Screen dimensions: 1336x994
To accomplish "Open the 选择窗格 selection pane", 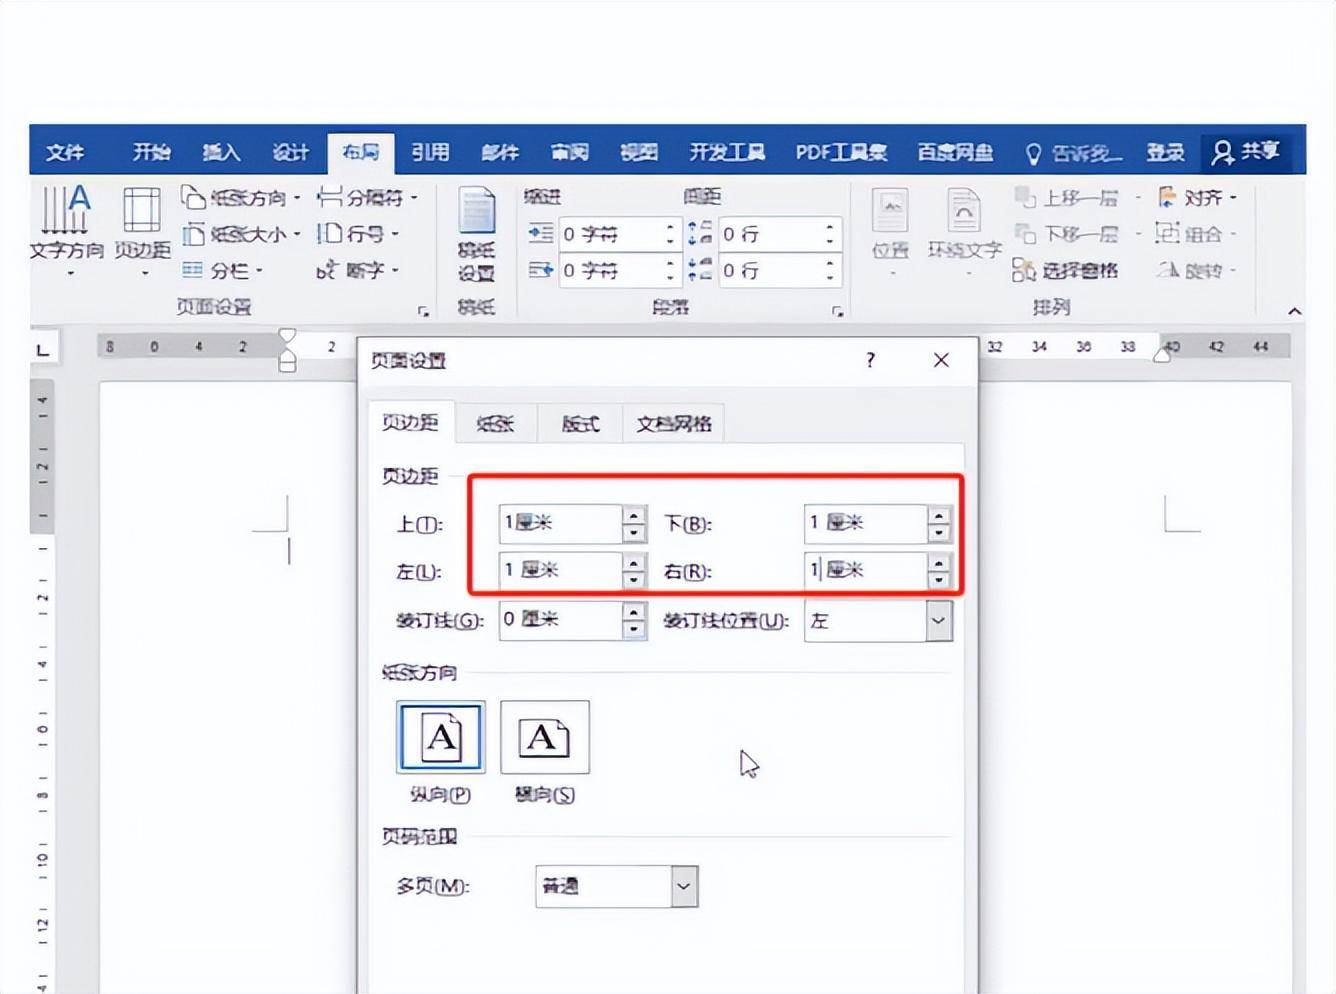I will [1065, 270].
